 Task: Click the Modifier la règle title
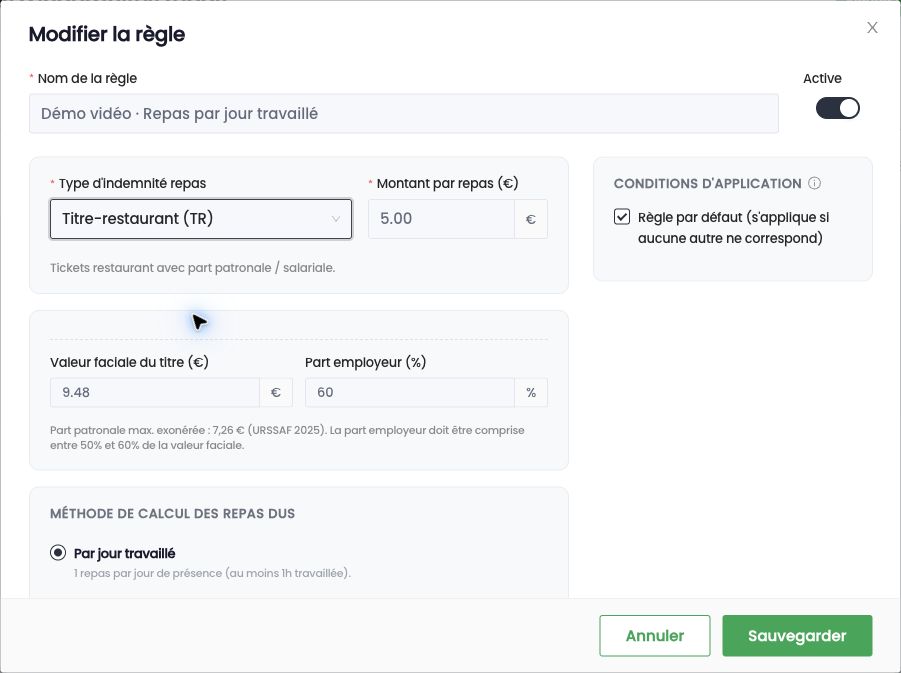(x=107, y=34)
